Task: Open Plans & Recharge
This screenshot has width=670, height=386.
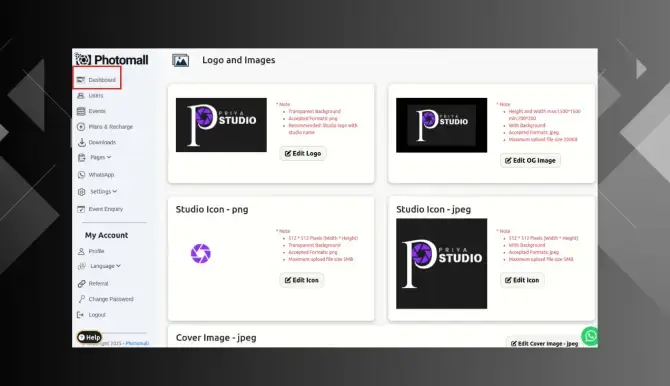Action: pos(111,127)
